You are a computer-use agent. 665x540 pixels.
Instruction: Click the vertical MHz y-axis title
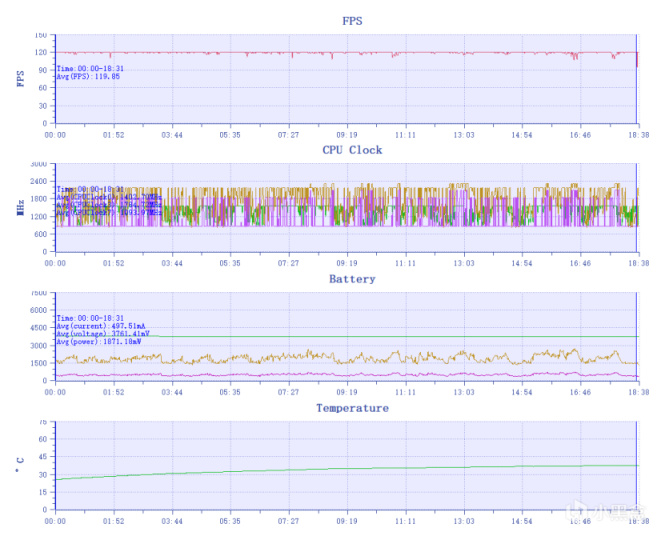[20, 208]
